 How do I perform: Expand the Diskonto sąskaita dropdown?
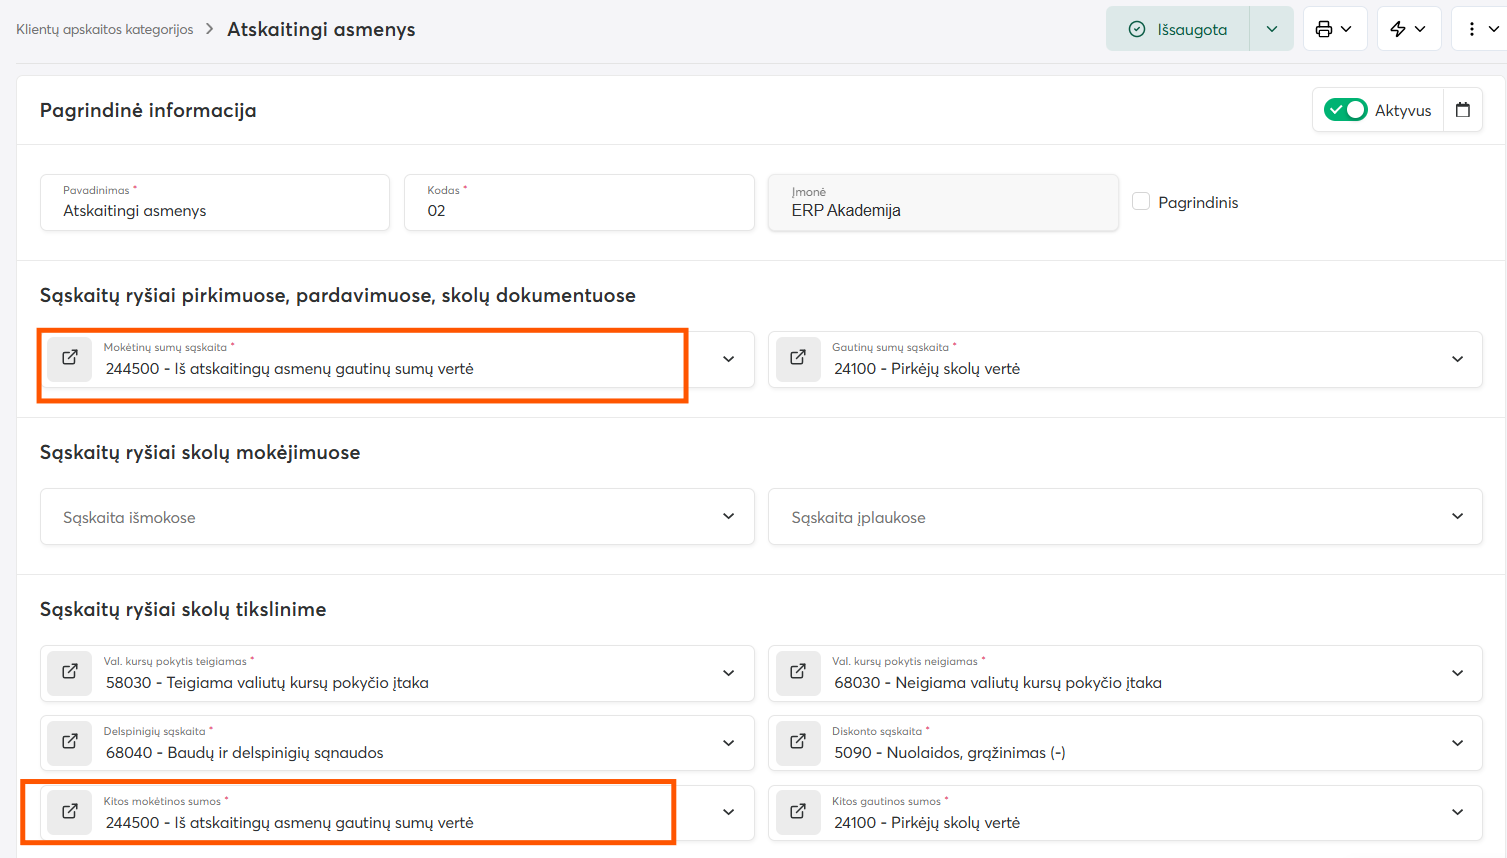tap(1457, 743)
